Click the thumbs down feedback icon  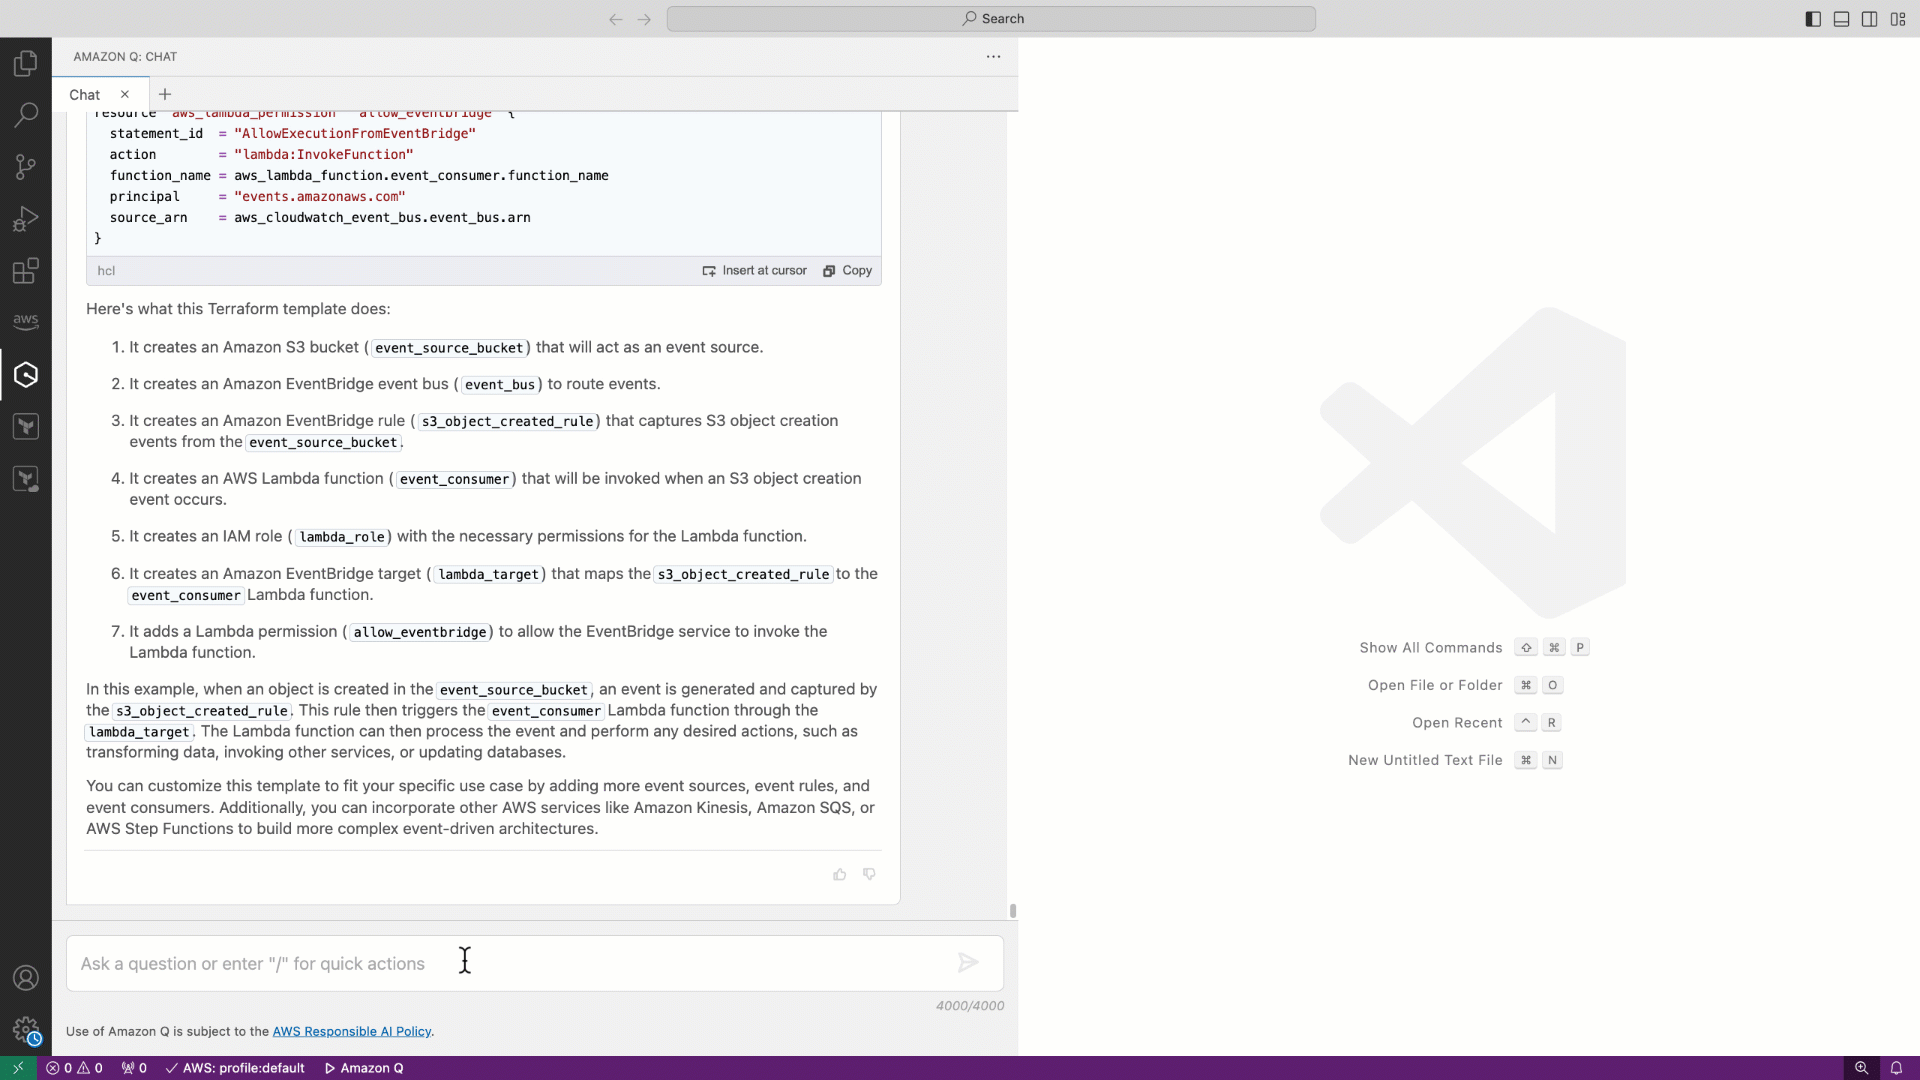tap(869, 875)
